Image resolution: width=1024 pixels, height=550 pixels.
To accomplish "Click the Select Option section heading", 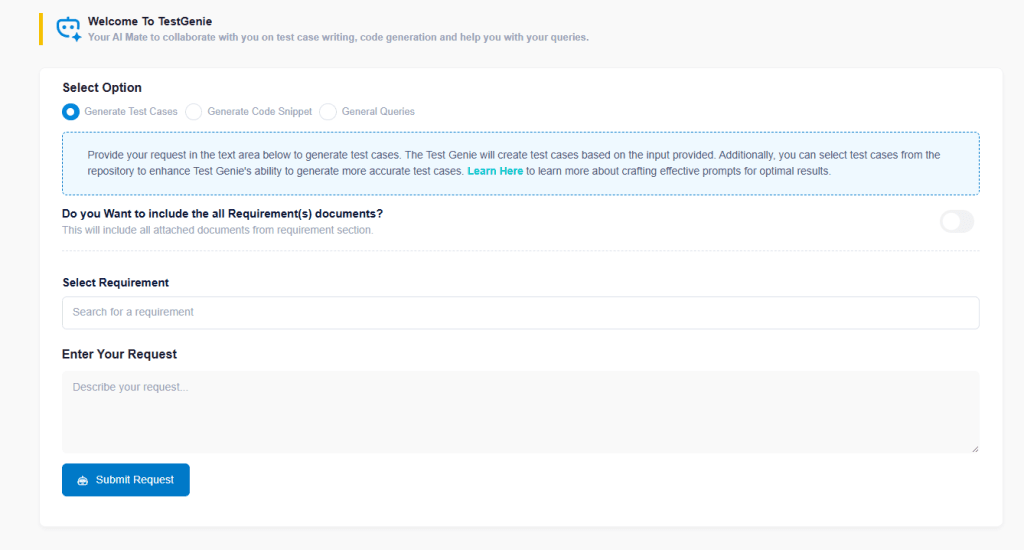I will tap(102, 88).
